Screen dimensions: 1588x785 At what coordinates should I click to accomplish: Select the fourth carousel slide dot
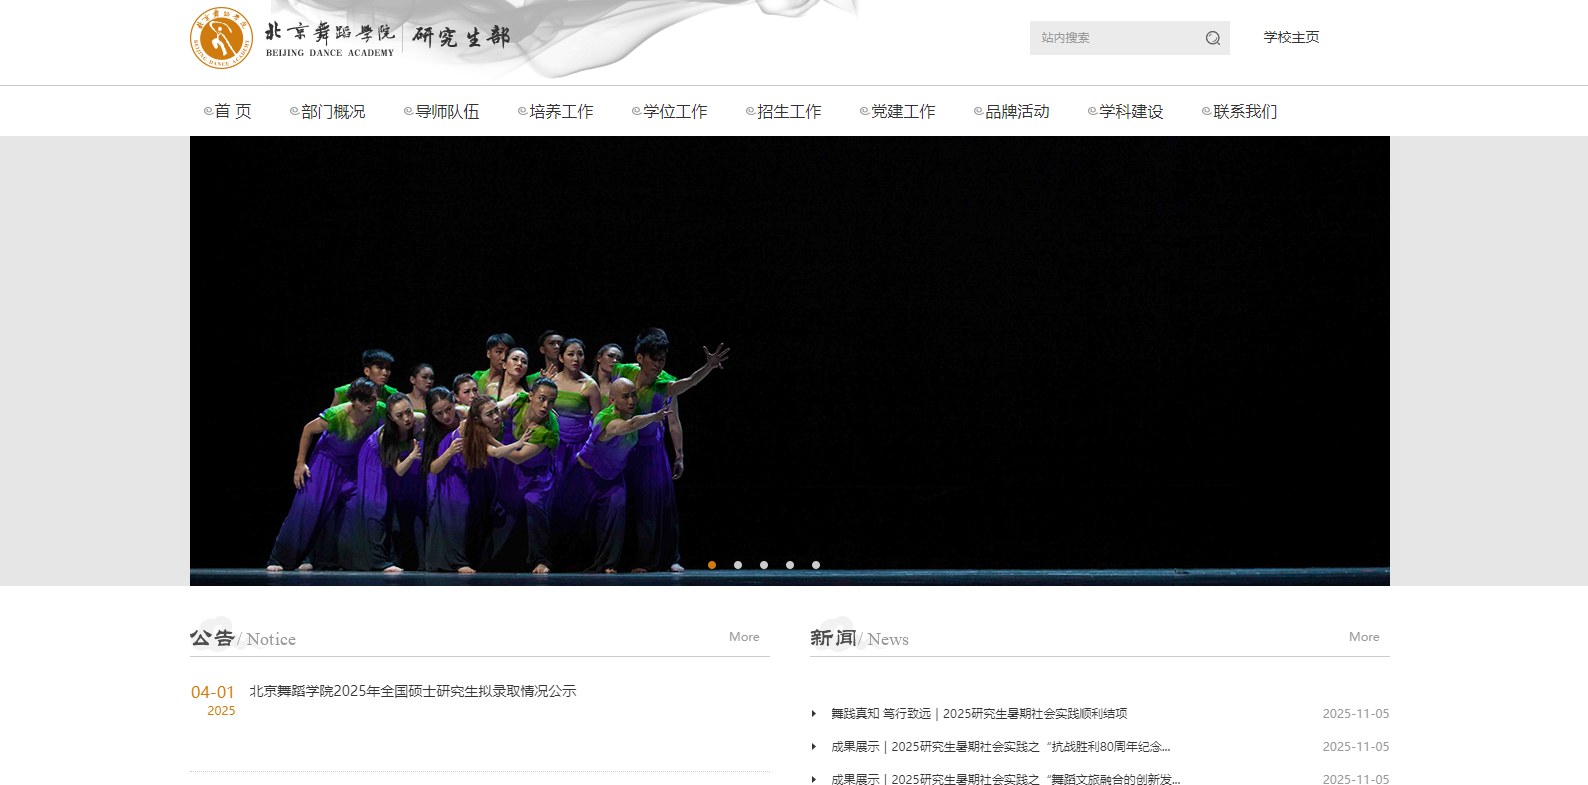click(x=790, y=565)
